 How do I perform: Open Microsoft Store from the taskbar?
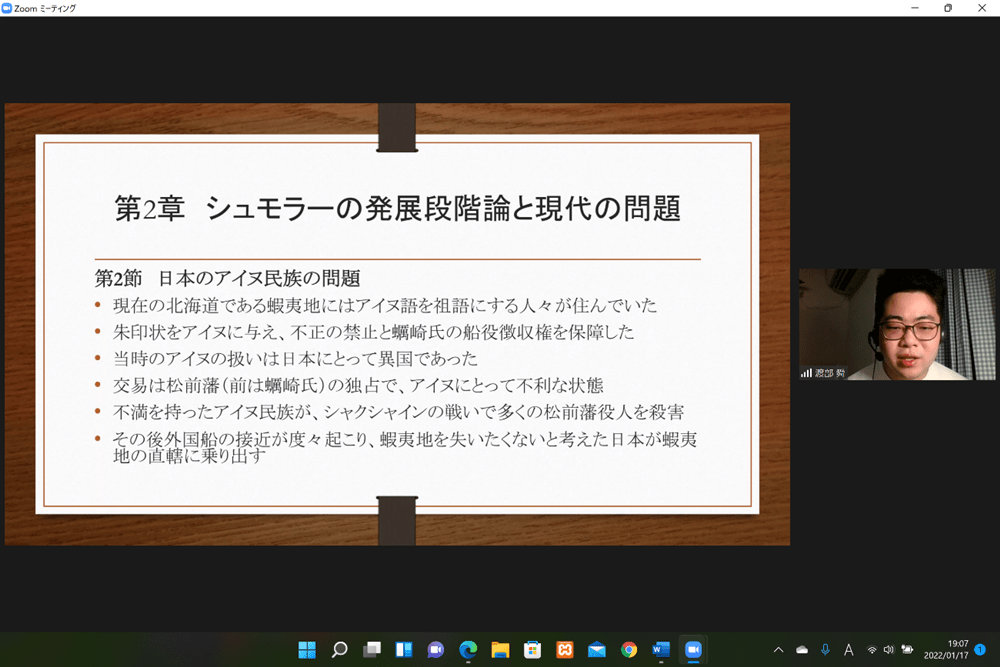click(532, 650)
